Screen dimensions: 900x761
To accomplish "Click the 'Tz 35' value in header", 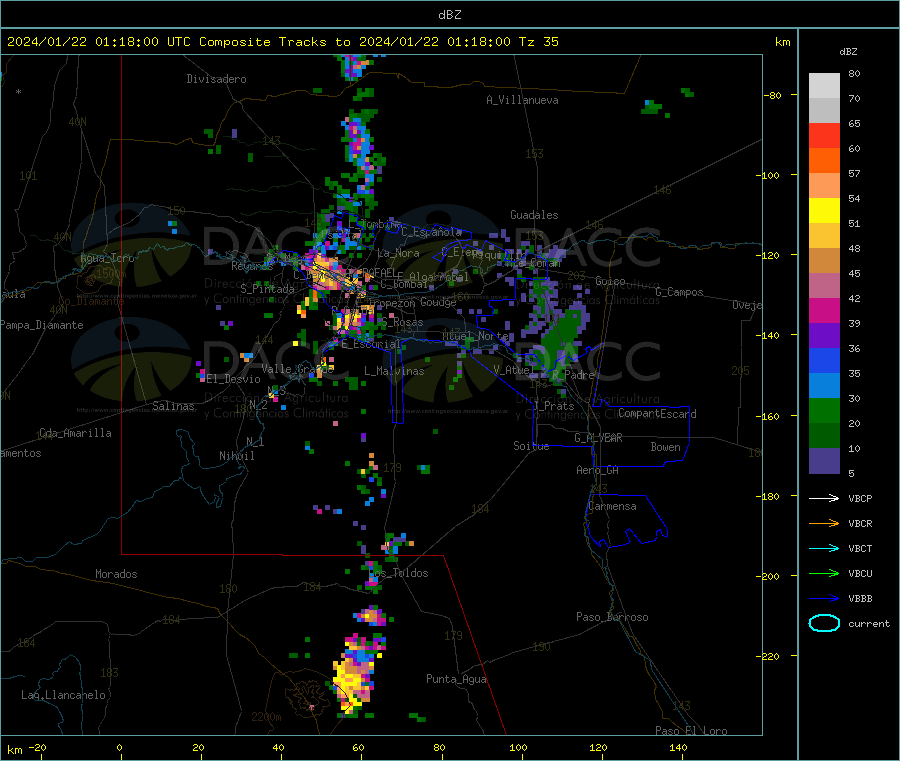I will pyautogui.click(x=538, y=42).
